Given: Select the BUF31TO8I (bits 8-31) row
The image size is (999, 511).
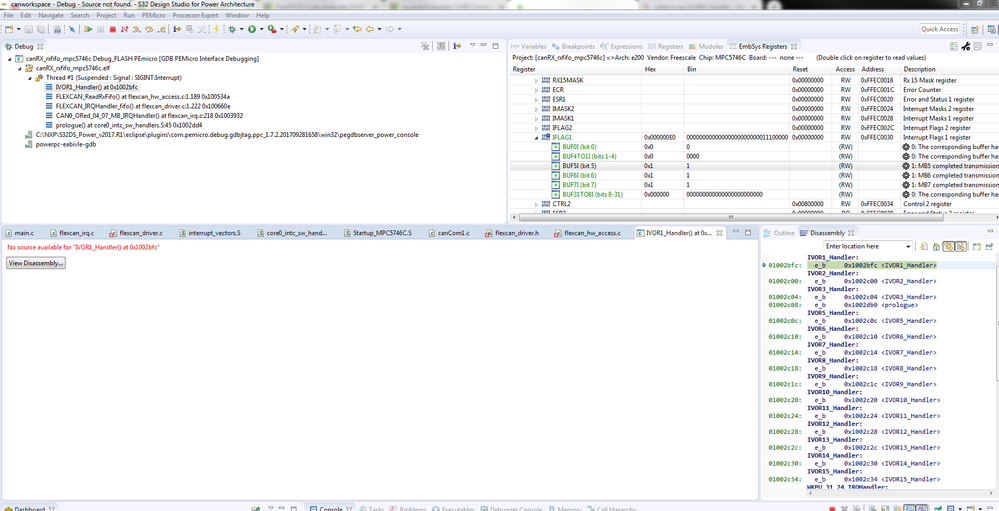Looking at the screenshot, I should pos(754,194).
